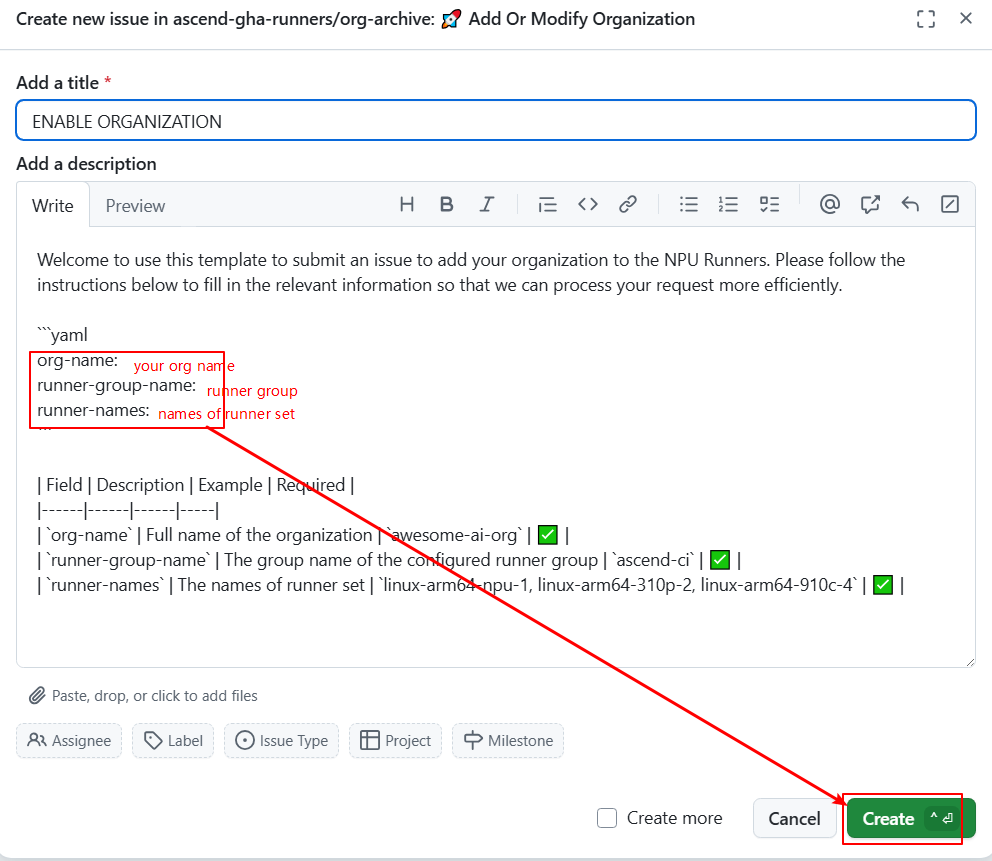Insert code formatting with angle brackets icon
Screen dimensions: 992x861
588,204
